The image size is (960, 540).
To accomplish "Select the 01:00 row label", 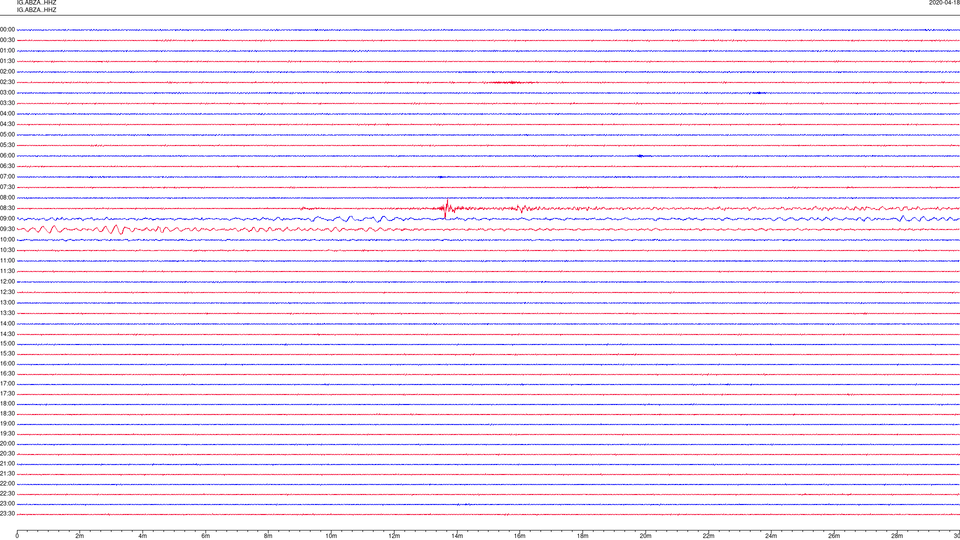I will 7,51.
